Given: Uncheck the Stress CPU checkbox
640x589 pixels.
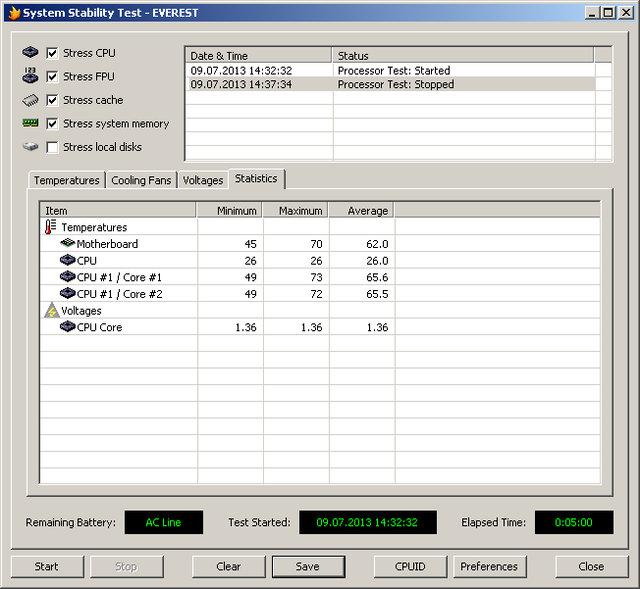Looking at the screenshot, I should [x=52, y=53].
